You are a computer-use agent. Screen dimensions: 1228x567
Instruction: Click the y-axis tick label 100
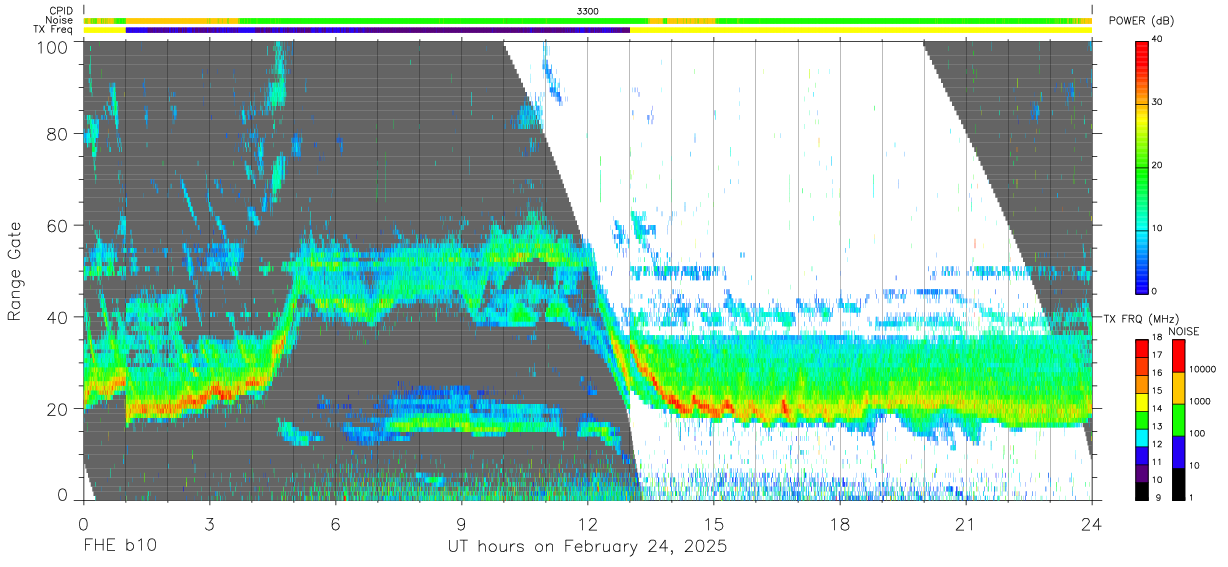click(x=52, y=47)
